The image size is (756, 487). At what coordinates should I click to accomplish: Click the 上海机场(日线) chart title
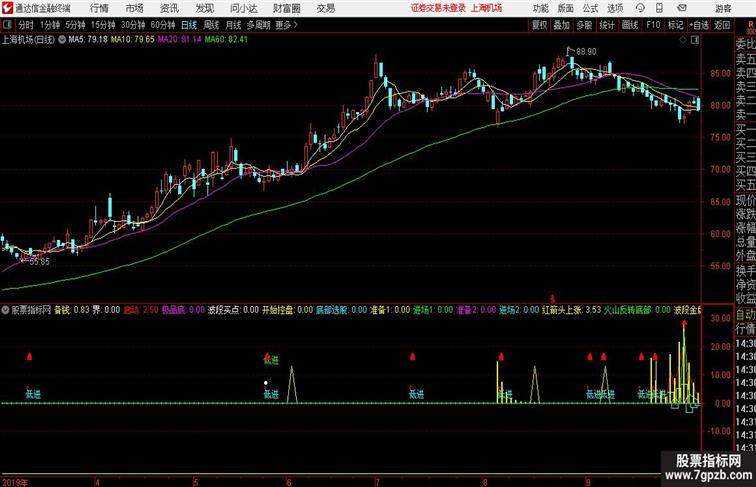pos(28,40)
